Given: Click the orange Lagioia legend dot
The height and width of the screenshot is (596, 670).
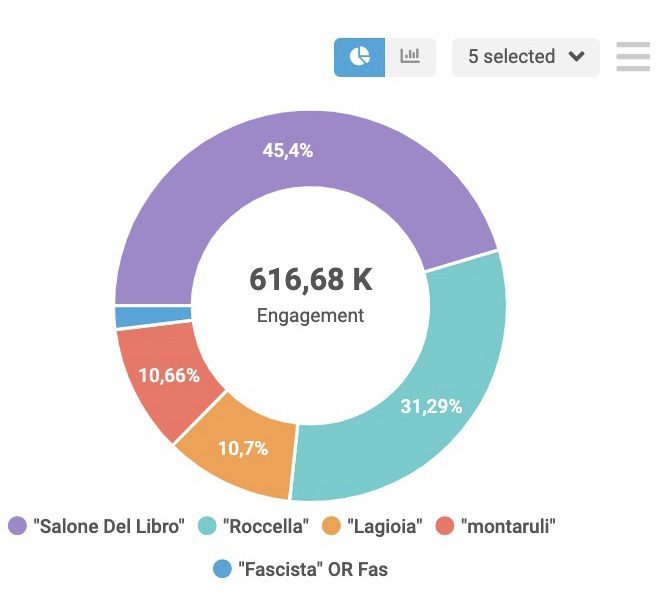Looking at the screenshot, I should point(331,527).
